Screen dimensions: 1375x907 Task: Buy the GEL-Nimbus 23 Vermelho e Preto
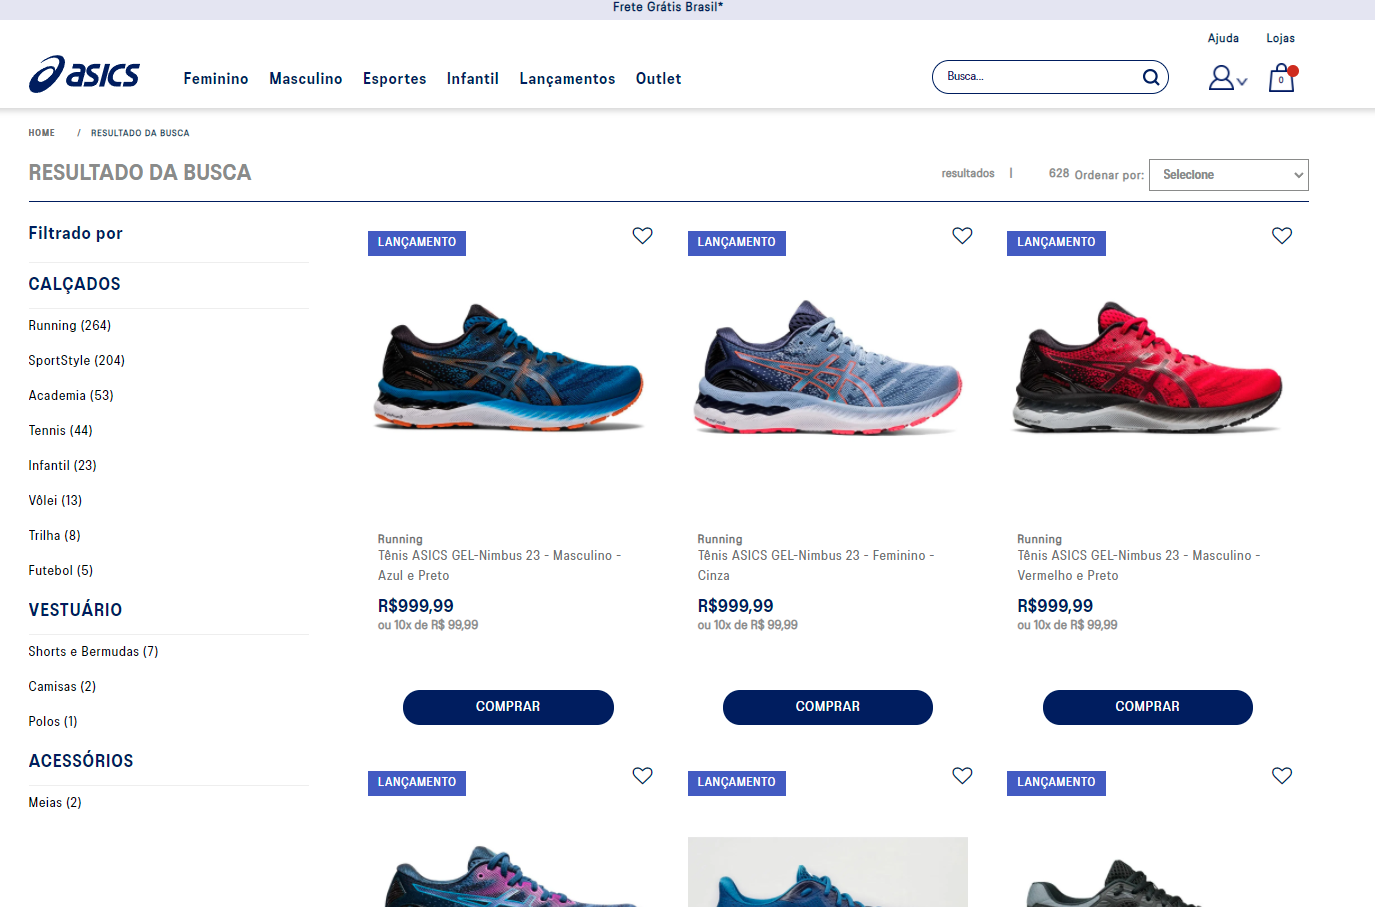(x=1148, y=707)
